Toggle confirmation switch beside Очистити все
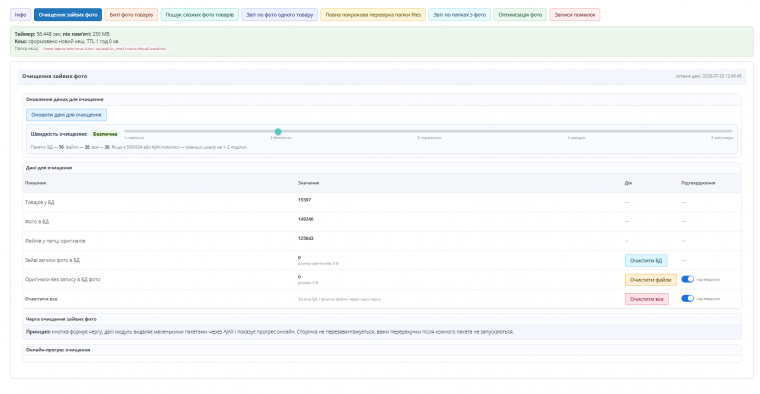This screenshot has height=394, width=760. point(687,299)
